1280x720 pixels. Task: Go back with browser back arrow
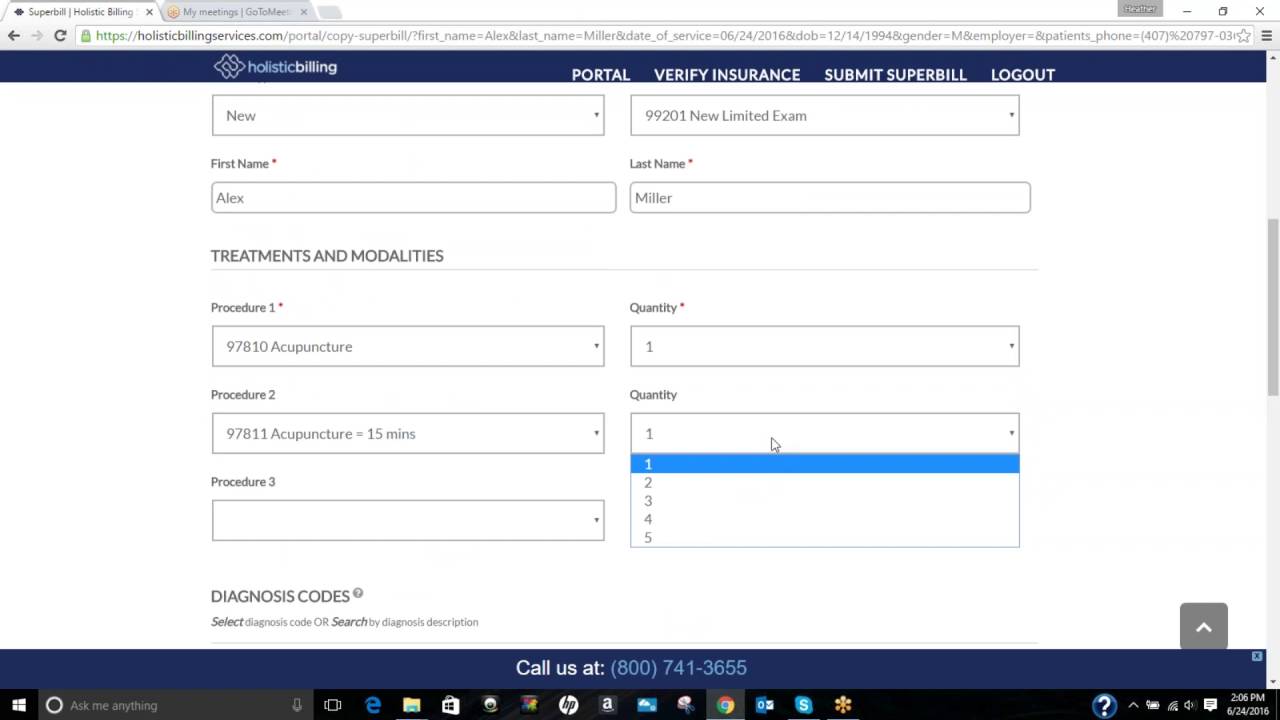coord(14,35)
